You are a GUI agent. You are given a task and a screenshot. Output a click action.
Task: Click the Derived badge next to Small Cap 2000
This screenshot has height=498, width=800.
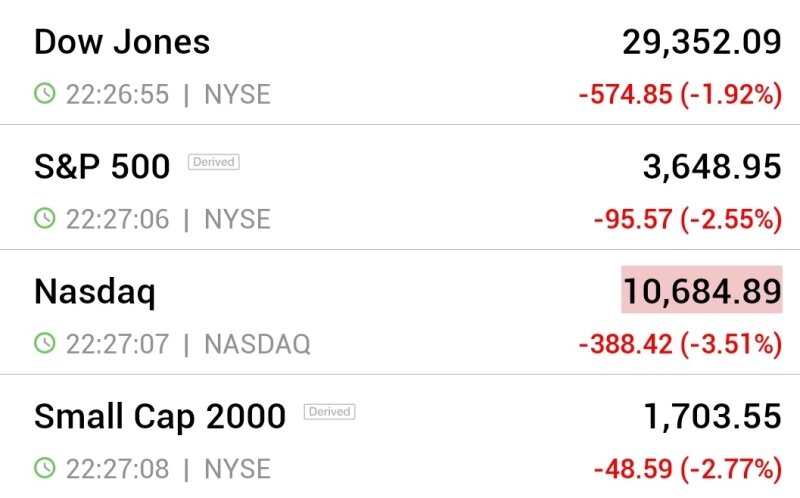[329, 411]
